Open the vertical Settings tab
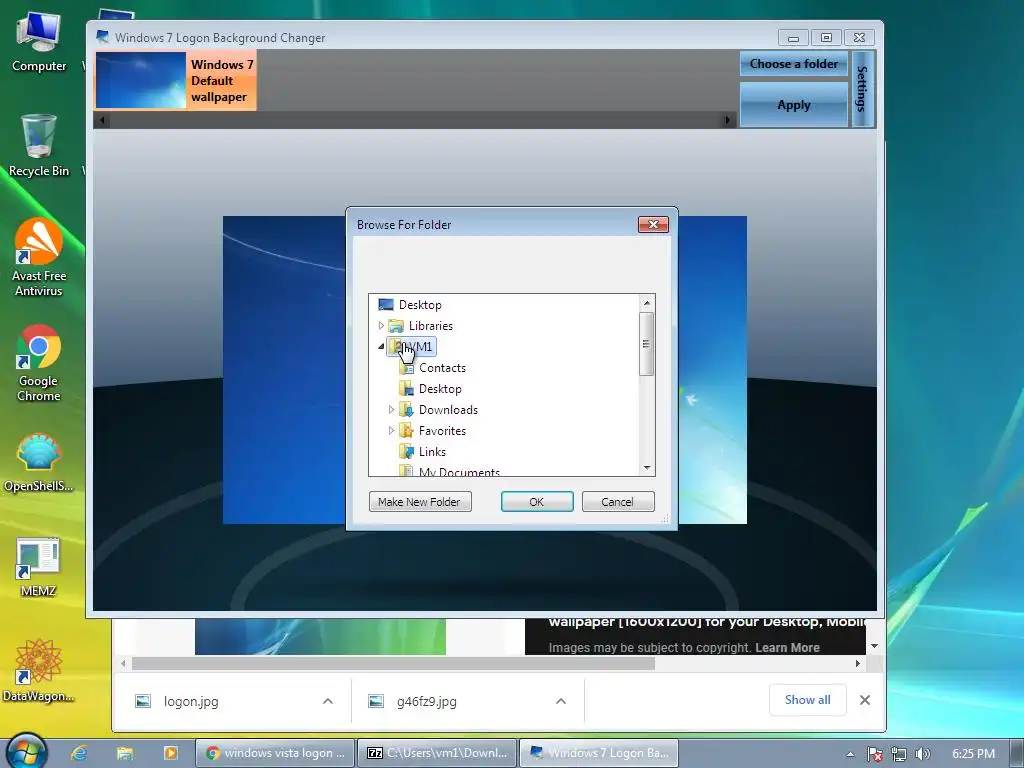This screenshot has width=1024, height=768. [x=863, y=89]
